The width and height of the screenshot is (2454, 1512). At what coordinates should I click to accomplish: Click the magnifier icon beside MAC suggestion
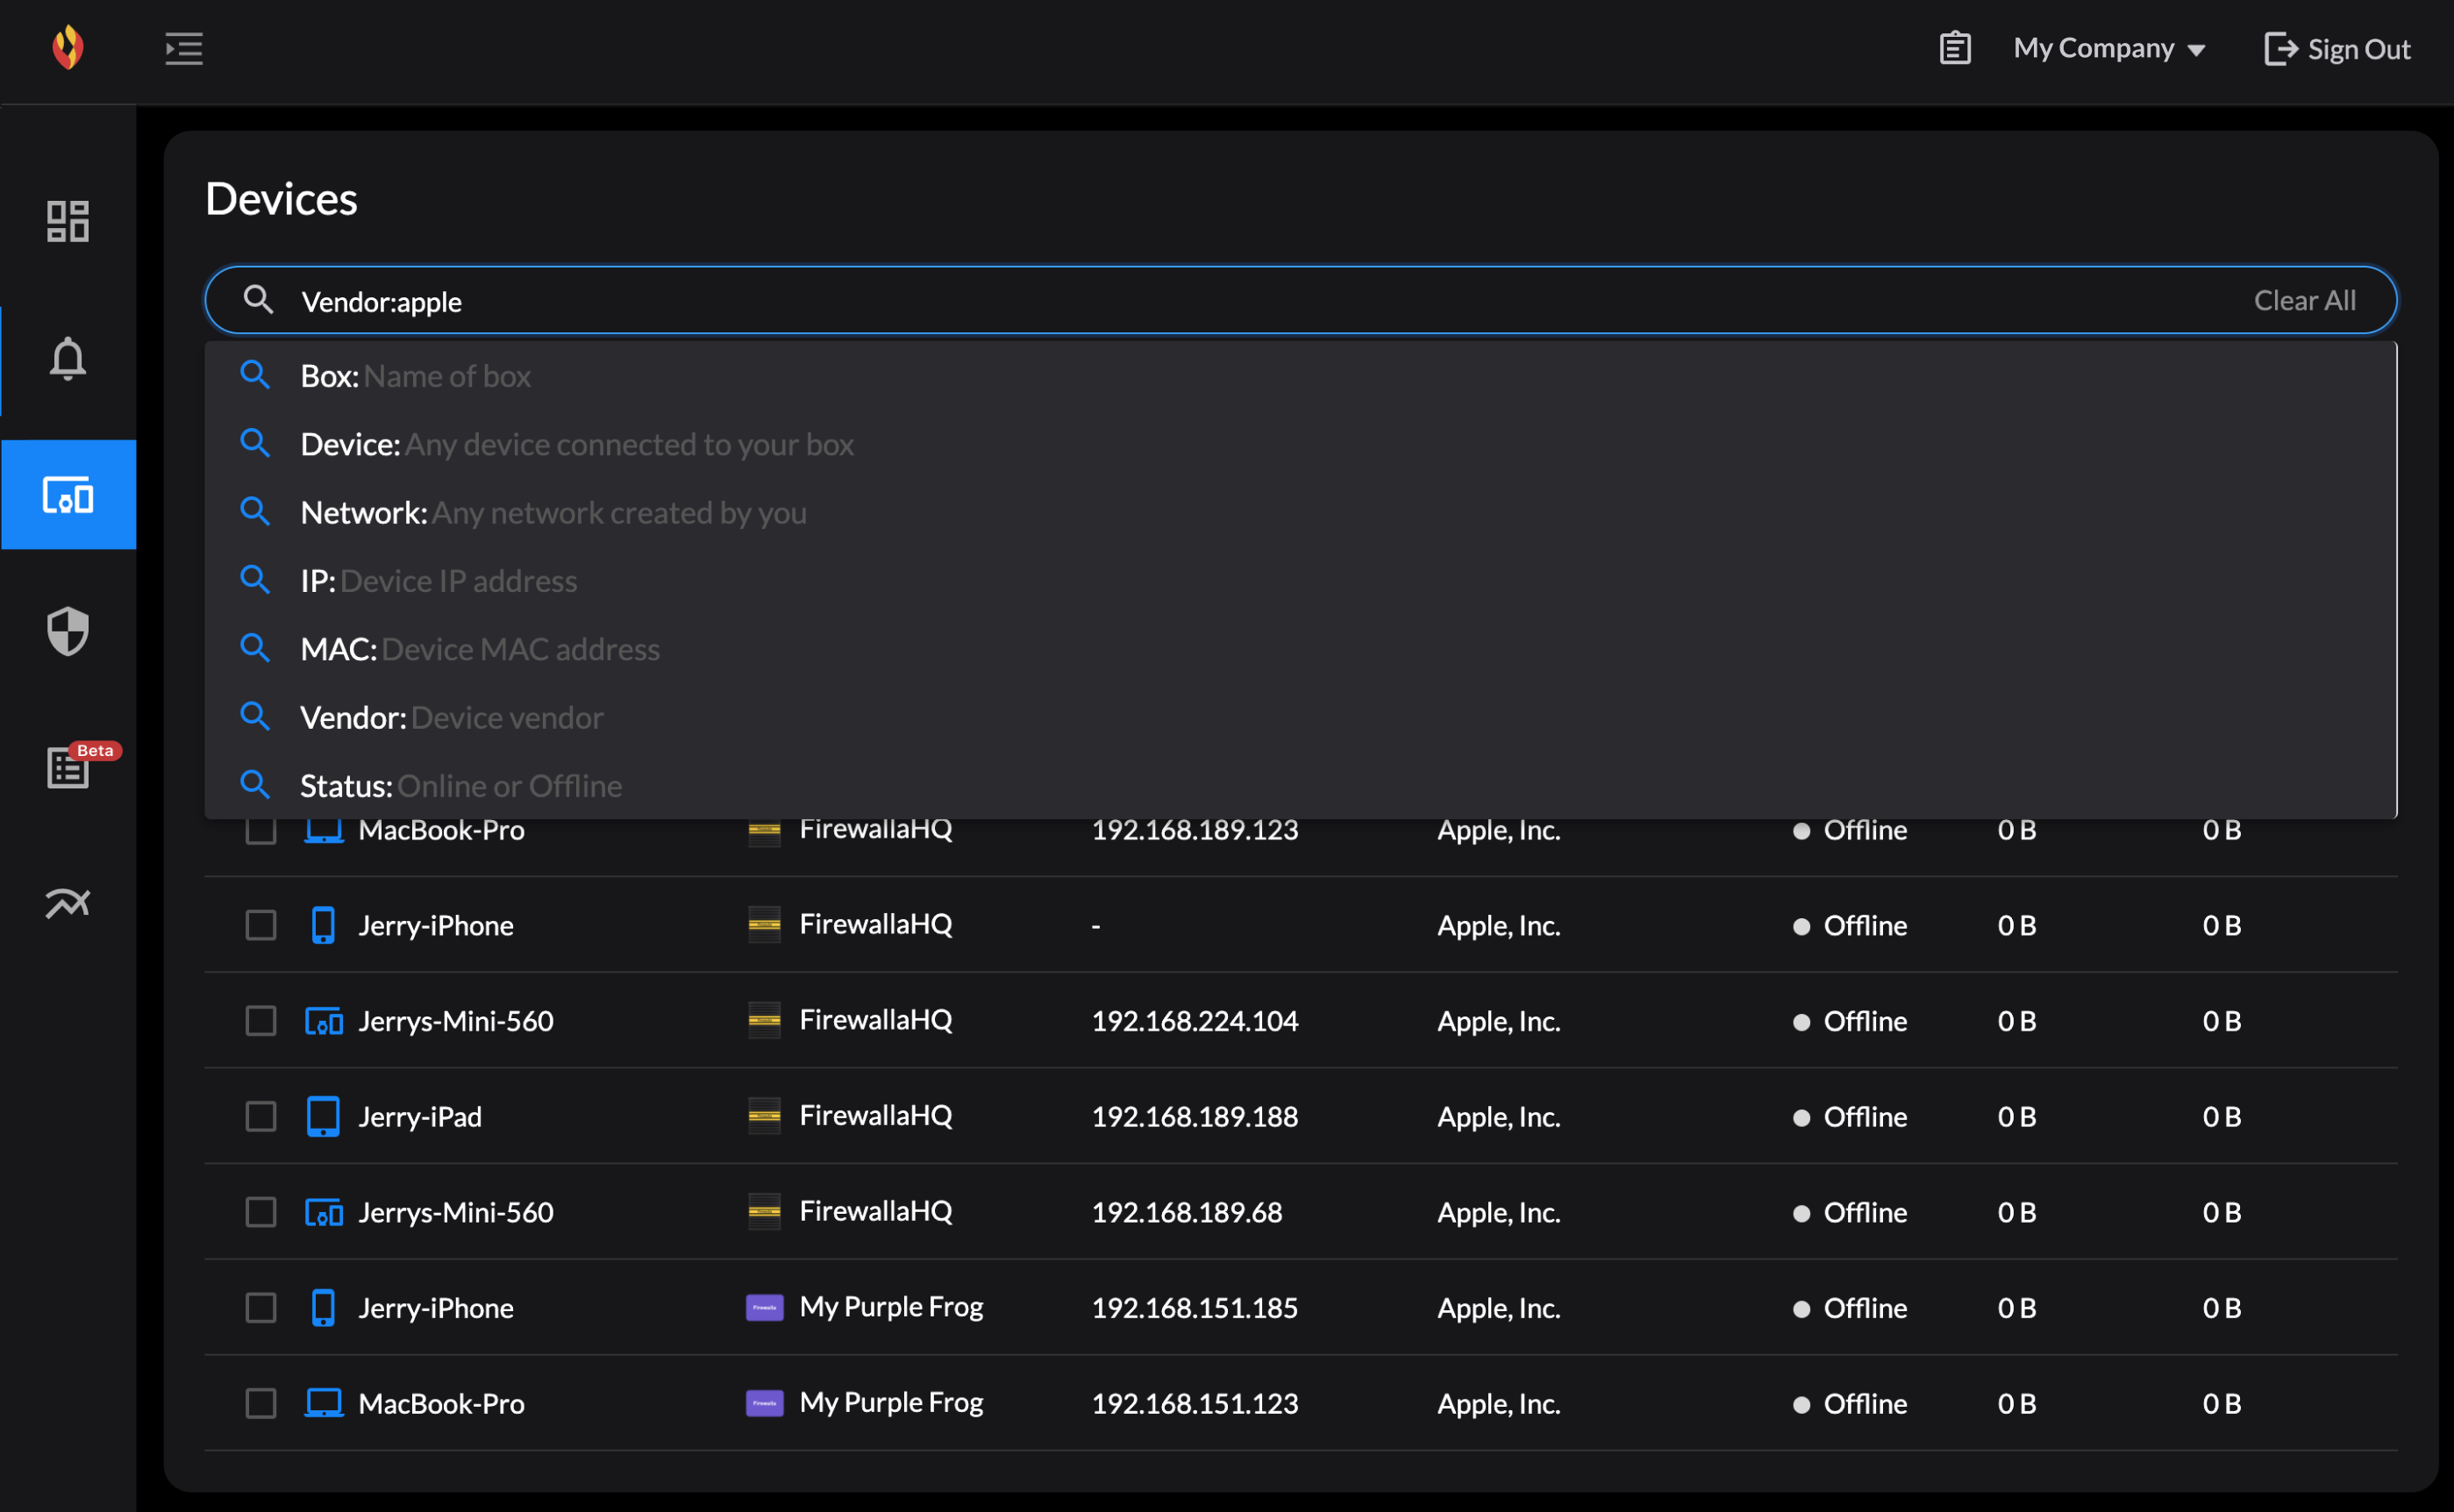coord(255,648)
